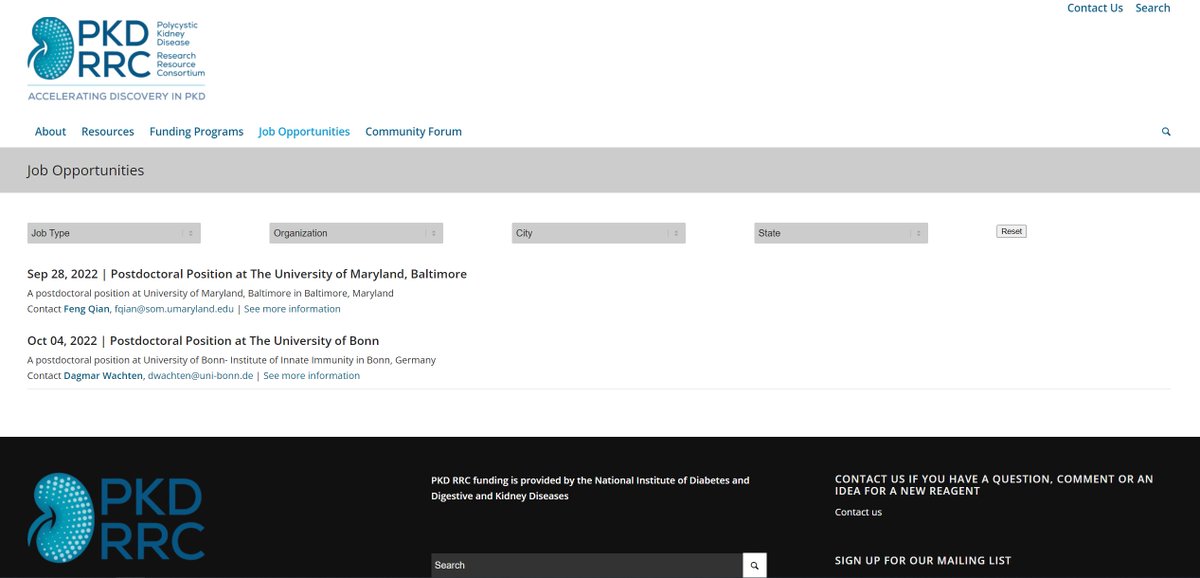Click the stepper arrows on the City dropdown

pyautogui.click(x=676, y=232)
